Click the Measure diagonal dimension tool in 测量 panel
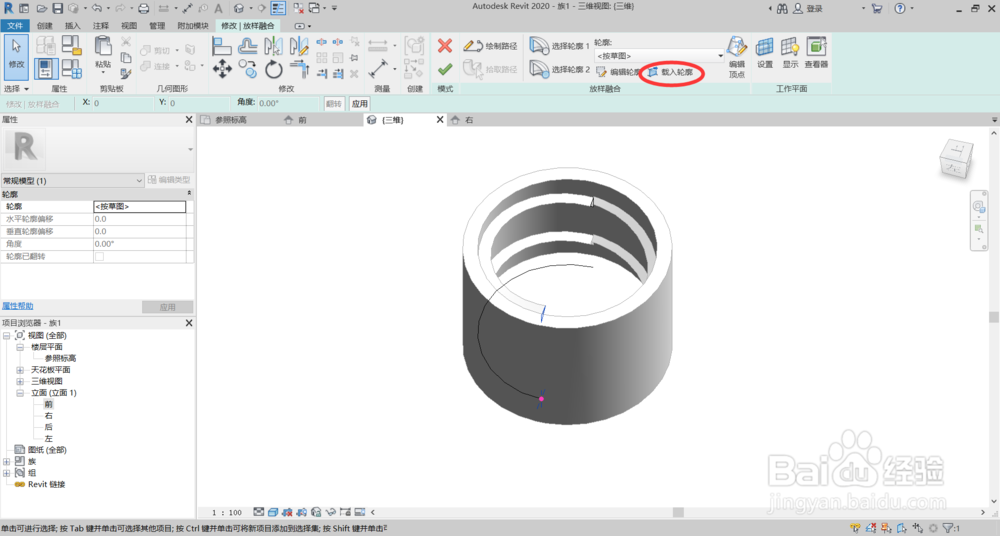The image size is (1000, 536). pos(378,68)
